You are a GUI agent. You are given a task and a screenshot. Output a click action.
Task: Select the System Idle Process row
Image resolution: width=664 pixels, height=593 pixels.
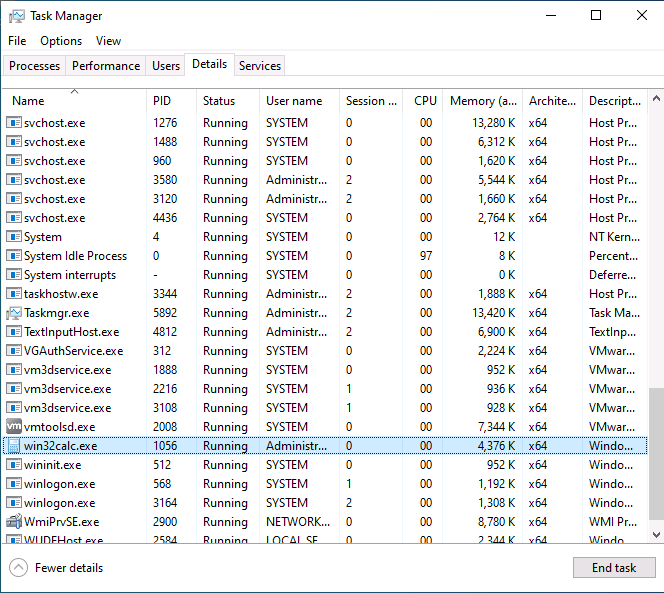[x=75, y=256]
